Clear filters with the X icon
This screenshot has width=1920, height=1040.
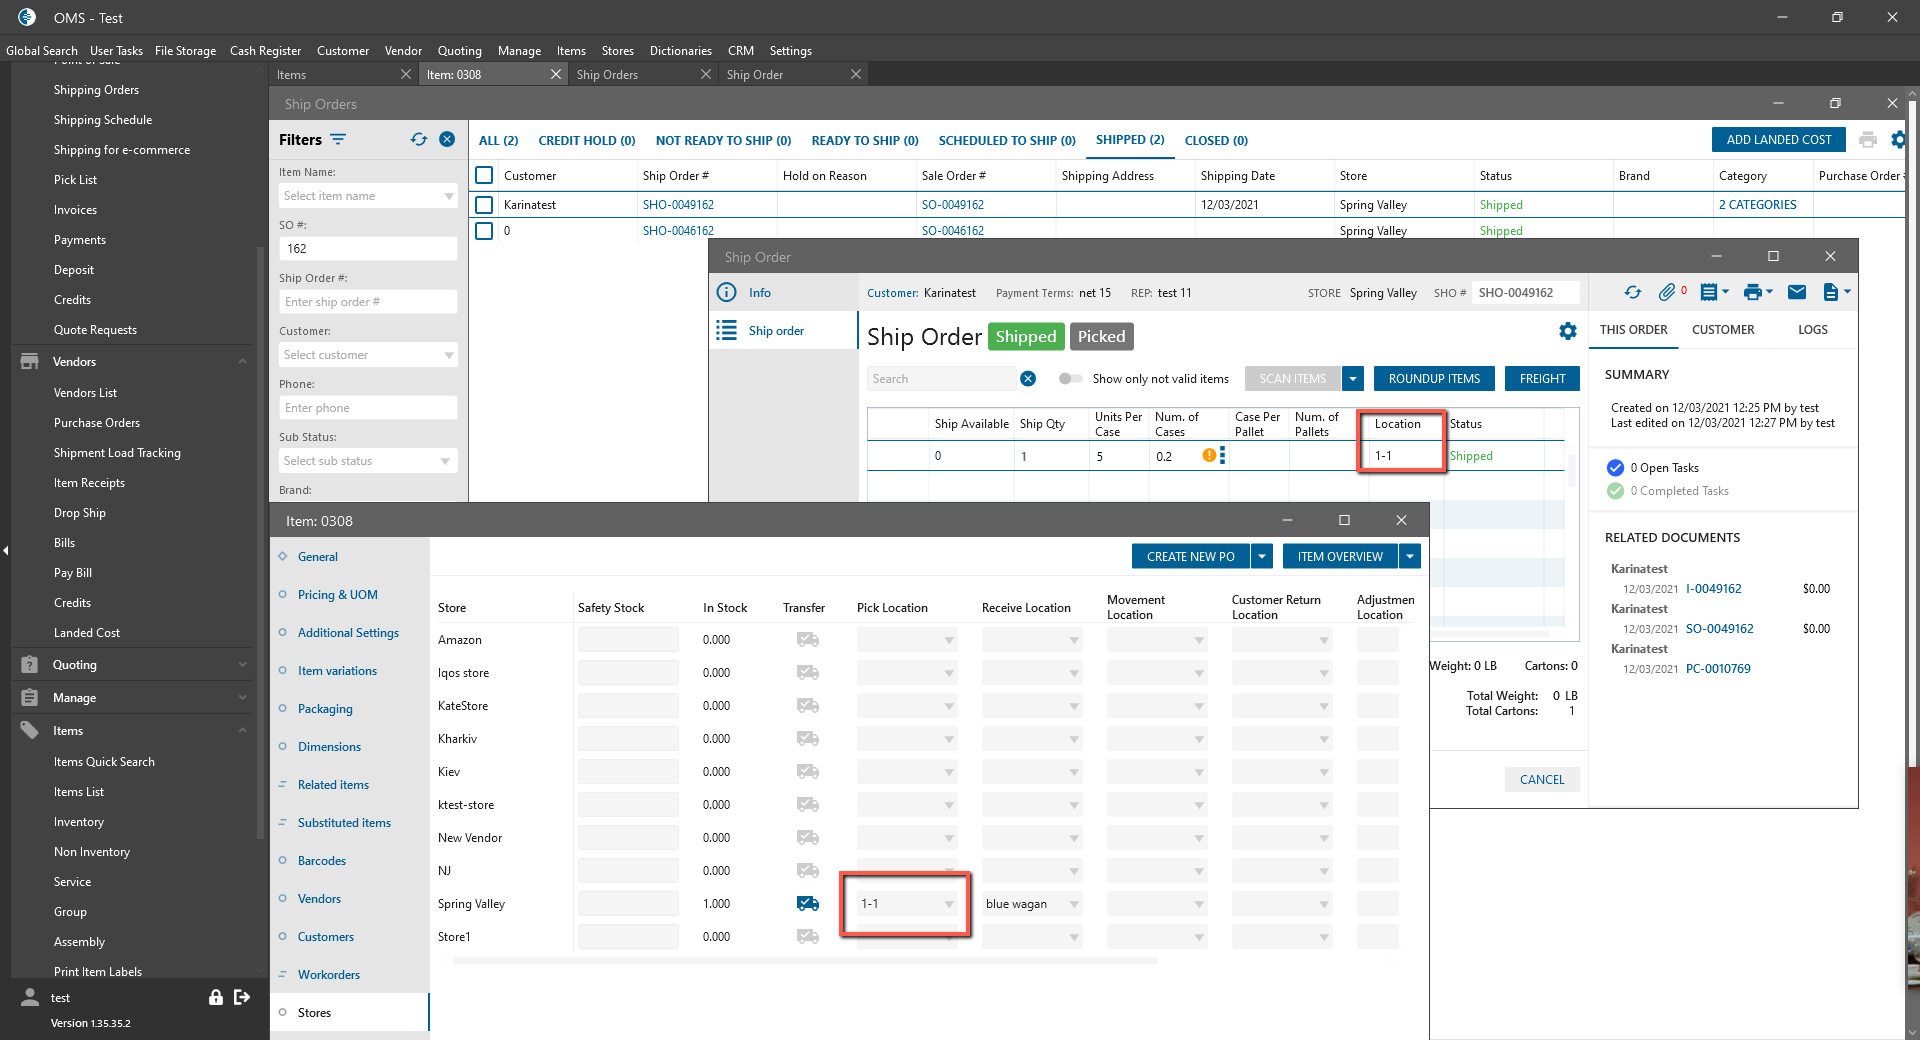pyautogui.click(x=447, y=139)
